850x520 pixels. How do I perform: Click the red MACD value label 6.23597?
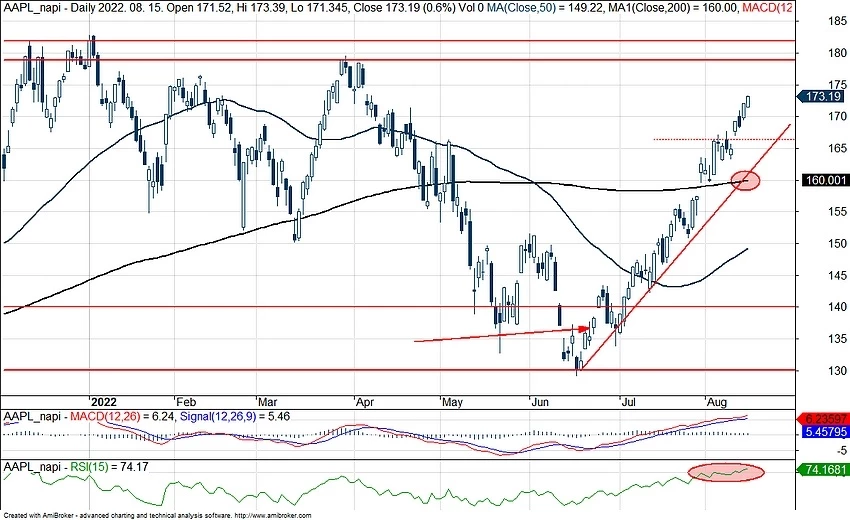[825, 419]
